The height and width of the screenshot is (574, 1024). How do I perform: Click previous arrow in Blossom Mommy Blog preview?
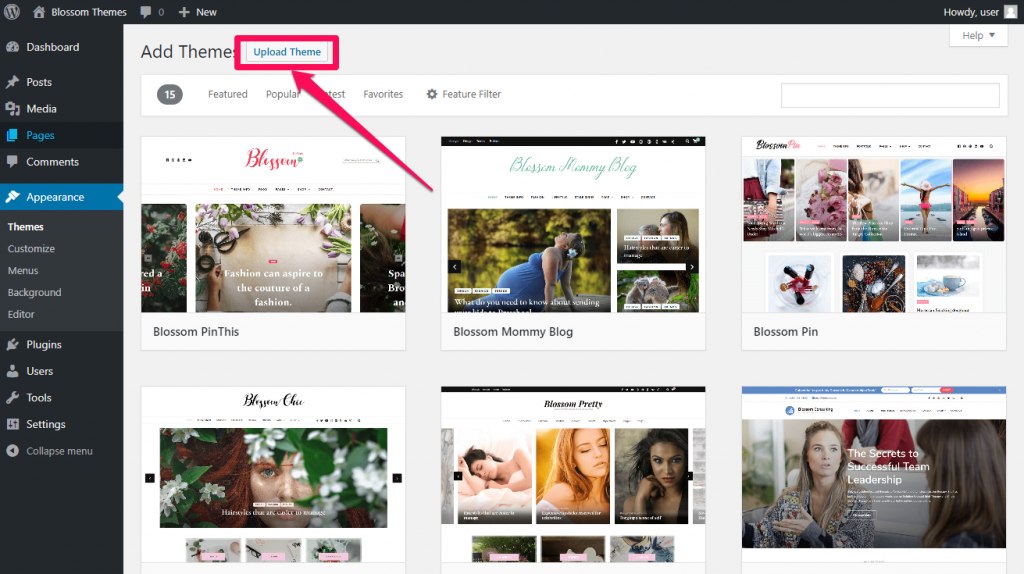click(455, 266)
